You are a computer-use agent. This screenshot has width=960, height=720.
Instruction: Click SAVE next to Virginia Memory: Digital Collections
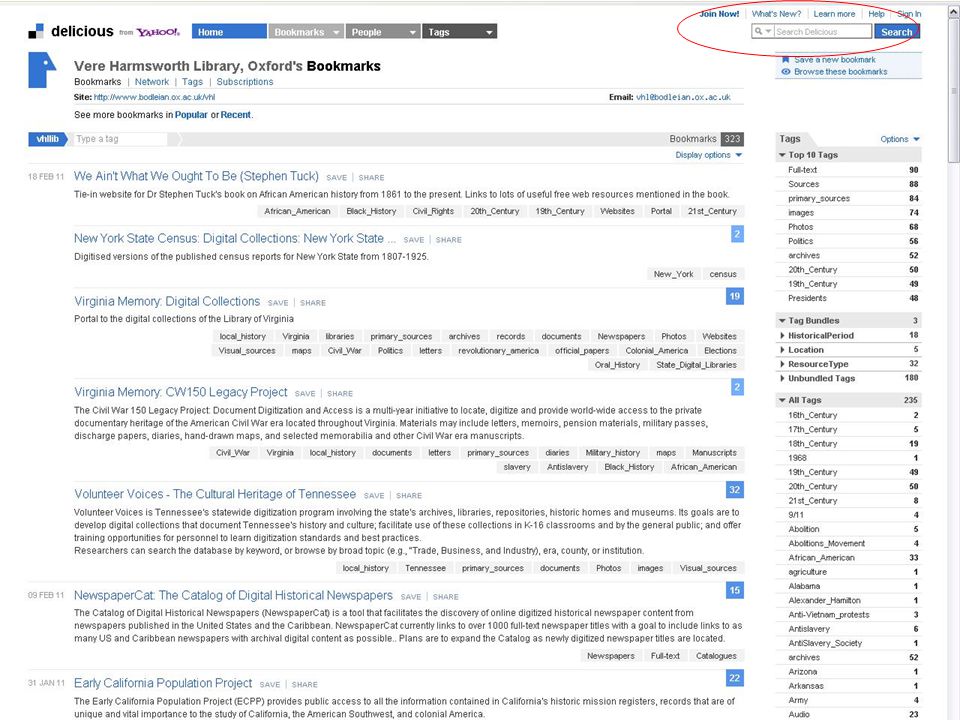pos(278,302)
